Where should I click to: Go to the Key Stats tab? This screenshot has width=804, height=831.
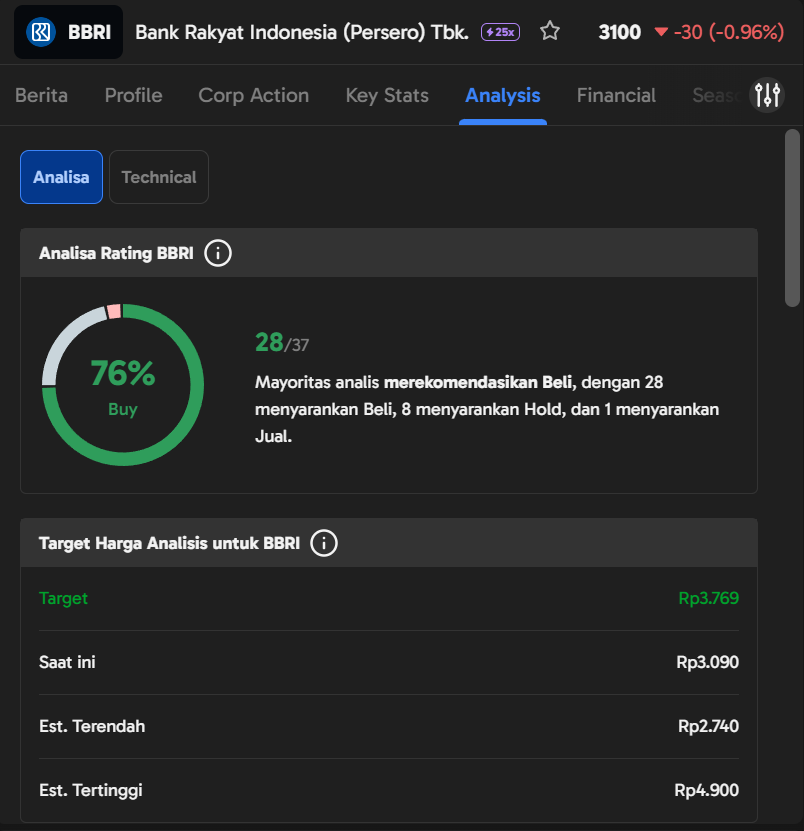[x=387, y=95]
